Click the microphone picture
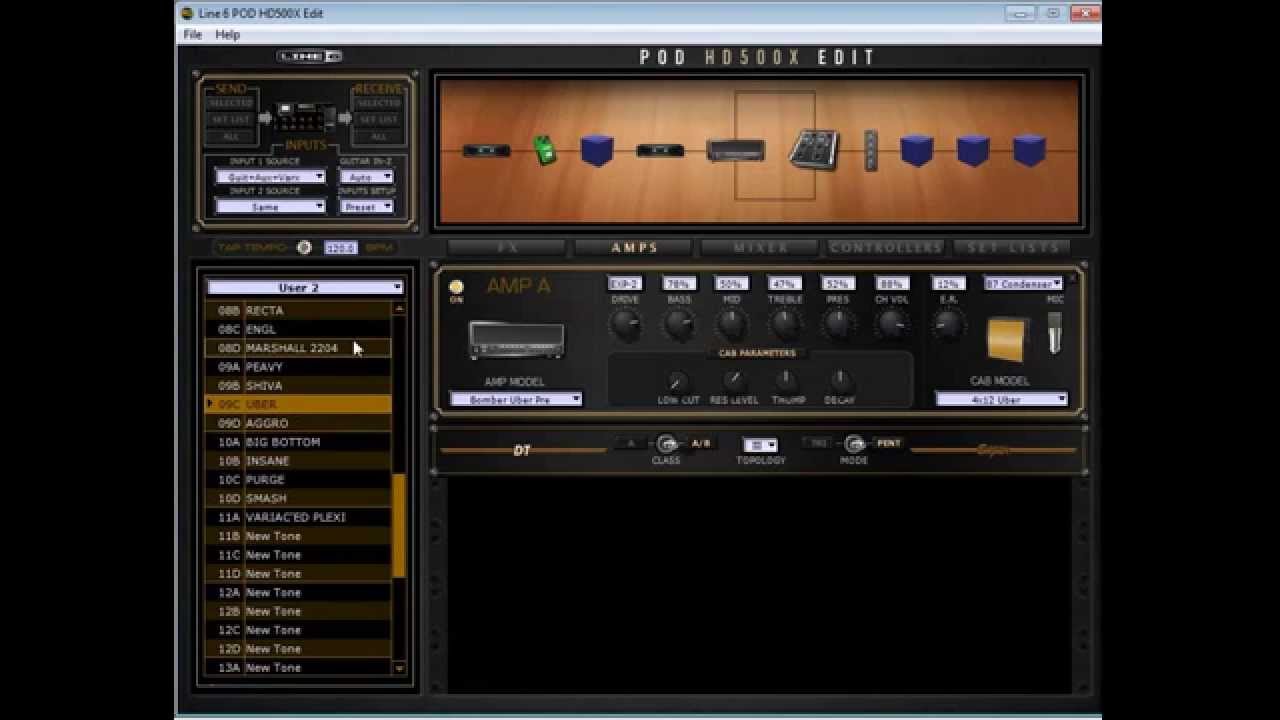 (1054, 333)
